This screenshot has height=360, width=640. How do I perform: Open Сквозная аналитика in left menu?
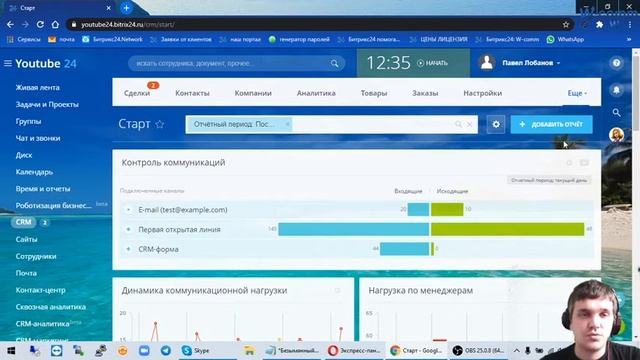coord(51,307)
